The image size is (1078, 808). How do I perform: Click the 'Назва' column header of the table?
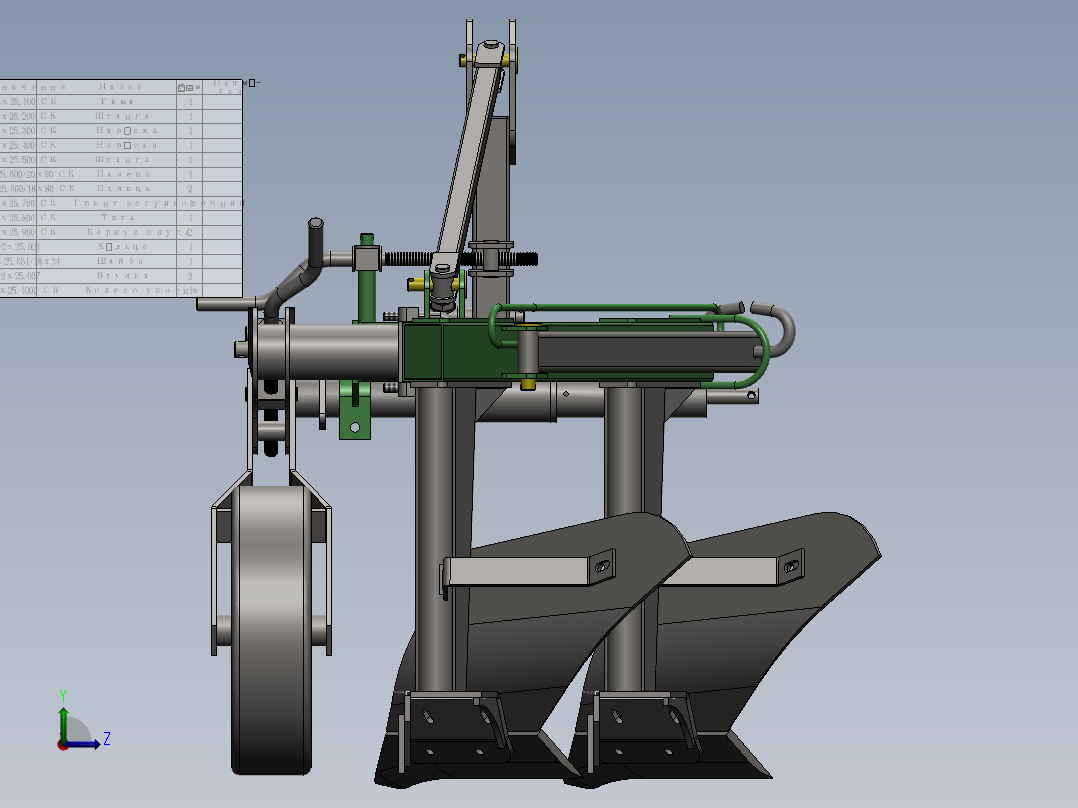point(120,87)
